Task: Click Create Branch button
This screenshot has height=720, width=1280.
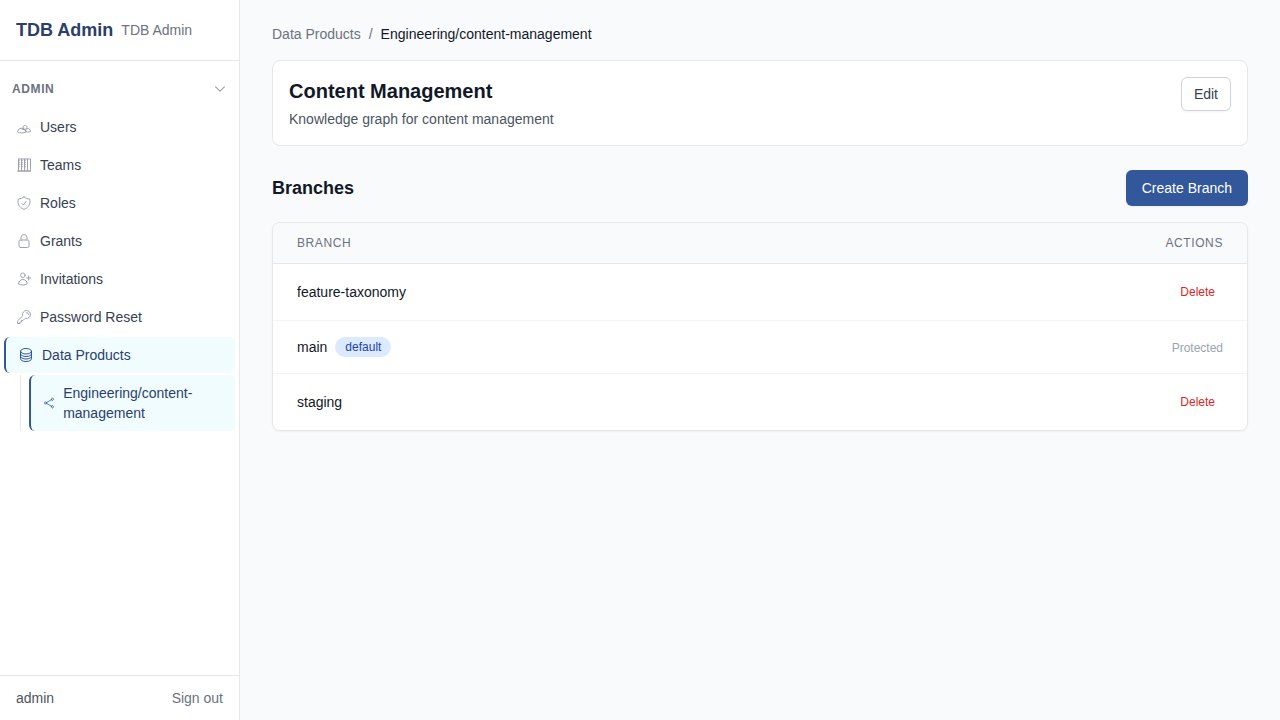Action: (1187, 188)
